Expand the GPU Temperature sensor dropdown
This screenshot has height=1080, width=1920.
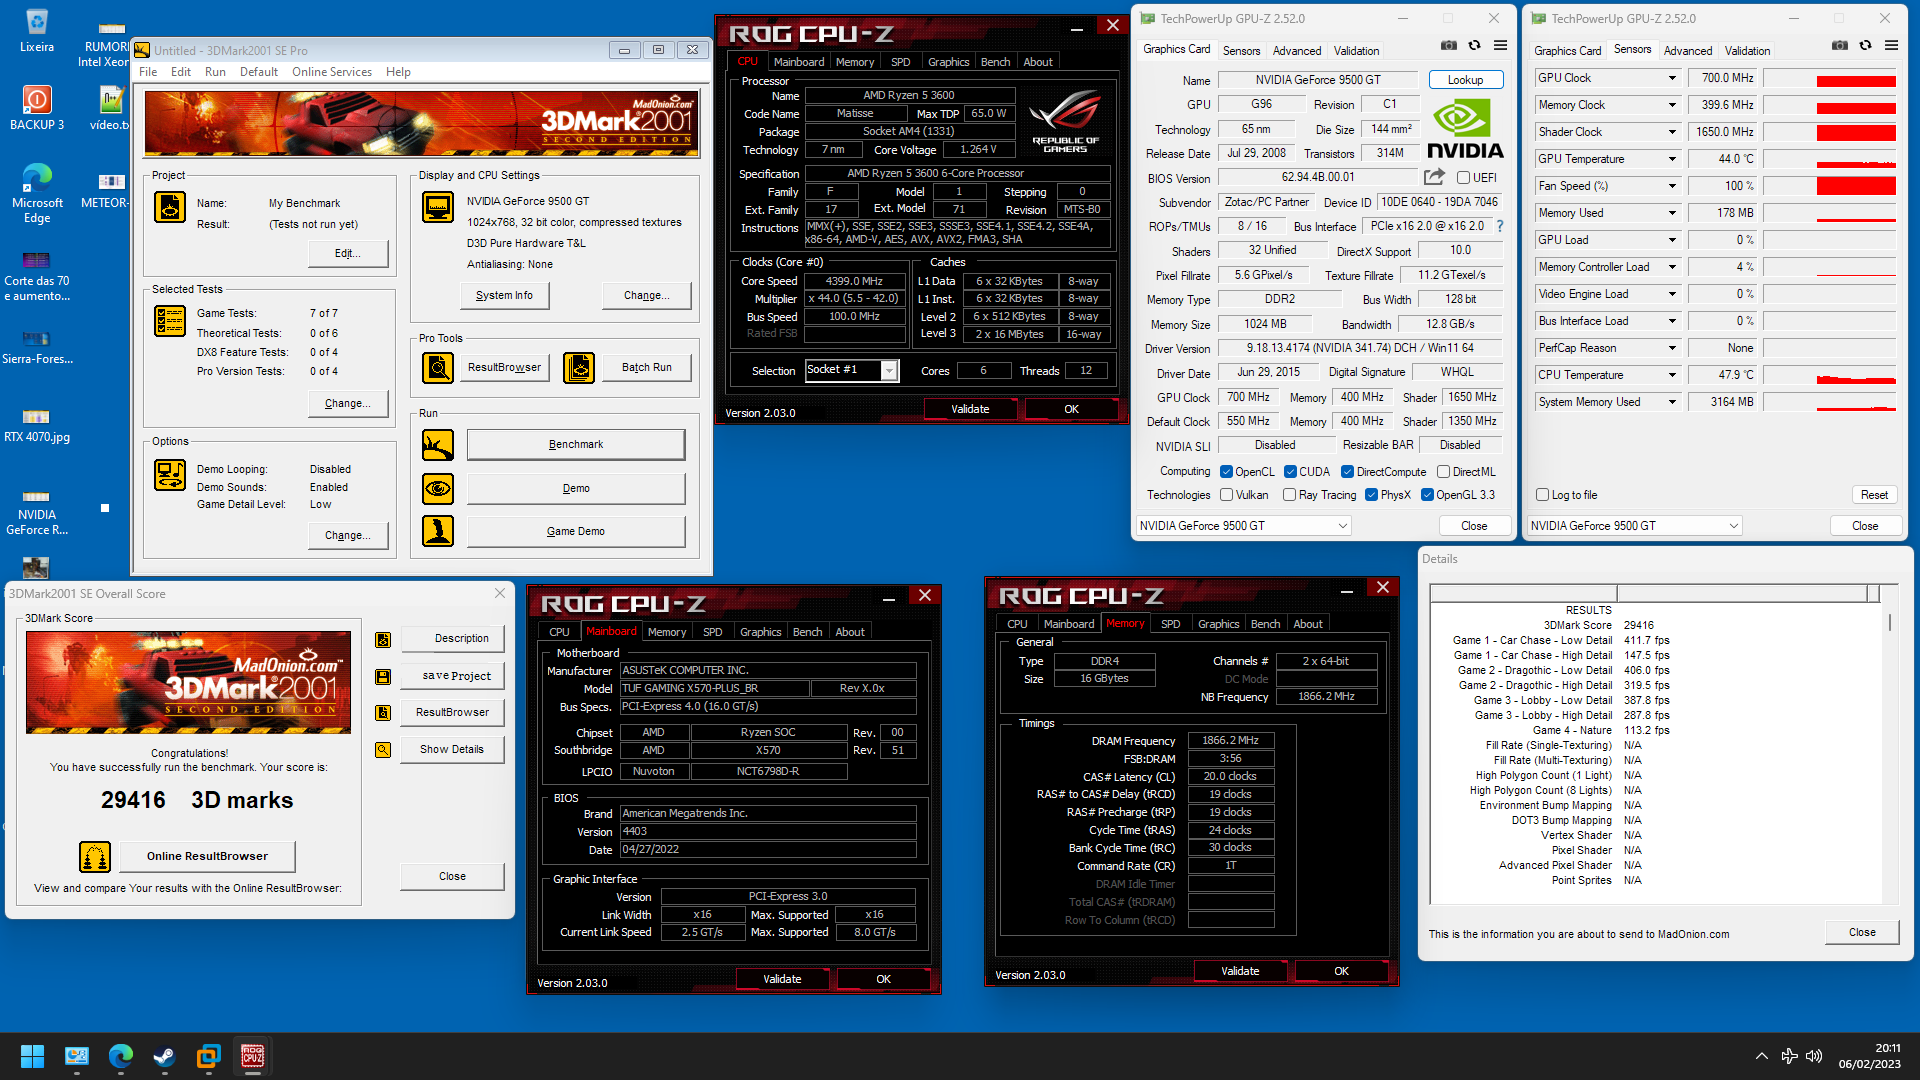(1671, 159)
